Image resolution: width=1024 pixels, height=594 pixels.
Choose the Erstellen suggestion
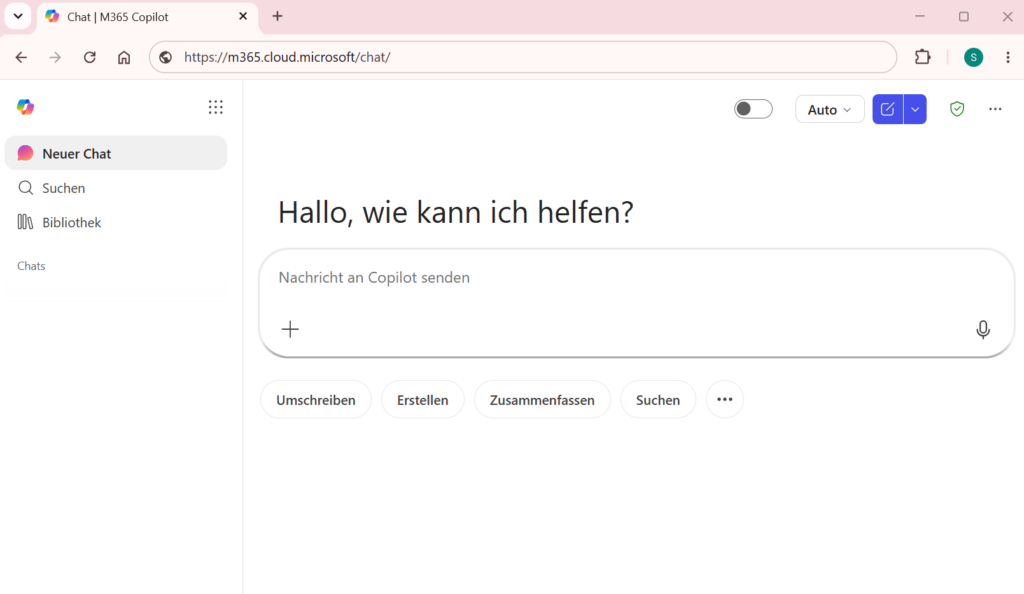423,400
